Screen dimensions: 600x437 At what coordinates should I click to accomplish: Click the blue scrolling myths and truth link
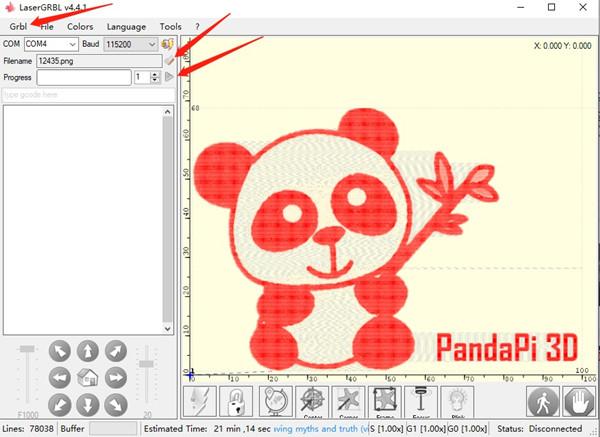[x=320, y=429]
